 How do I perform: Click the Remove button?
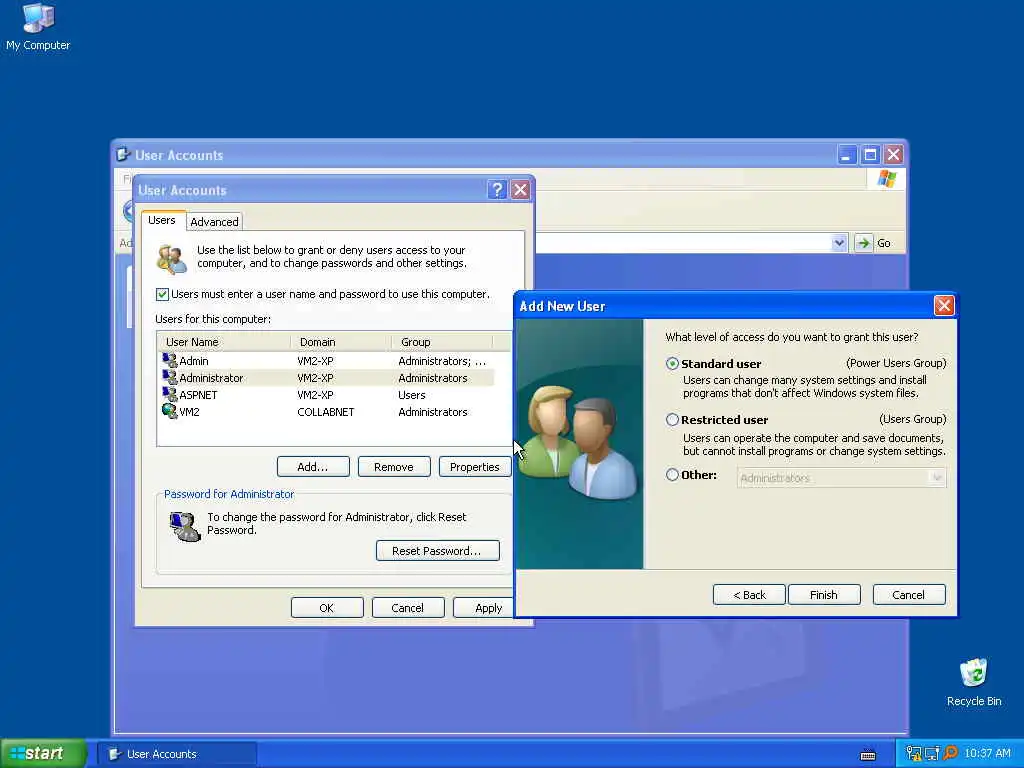pyautogui.click(x=394, y=467)
